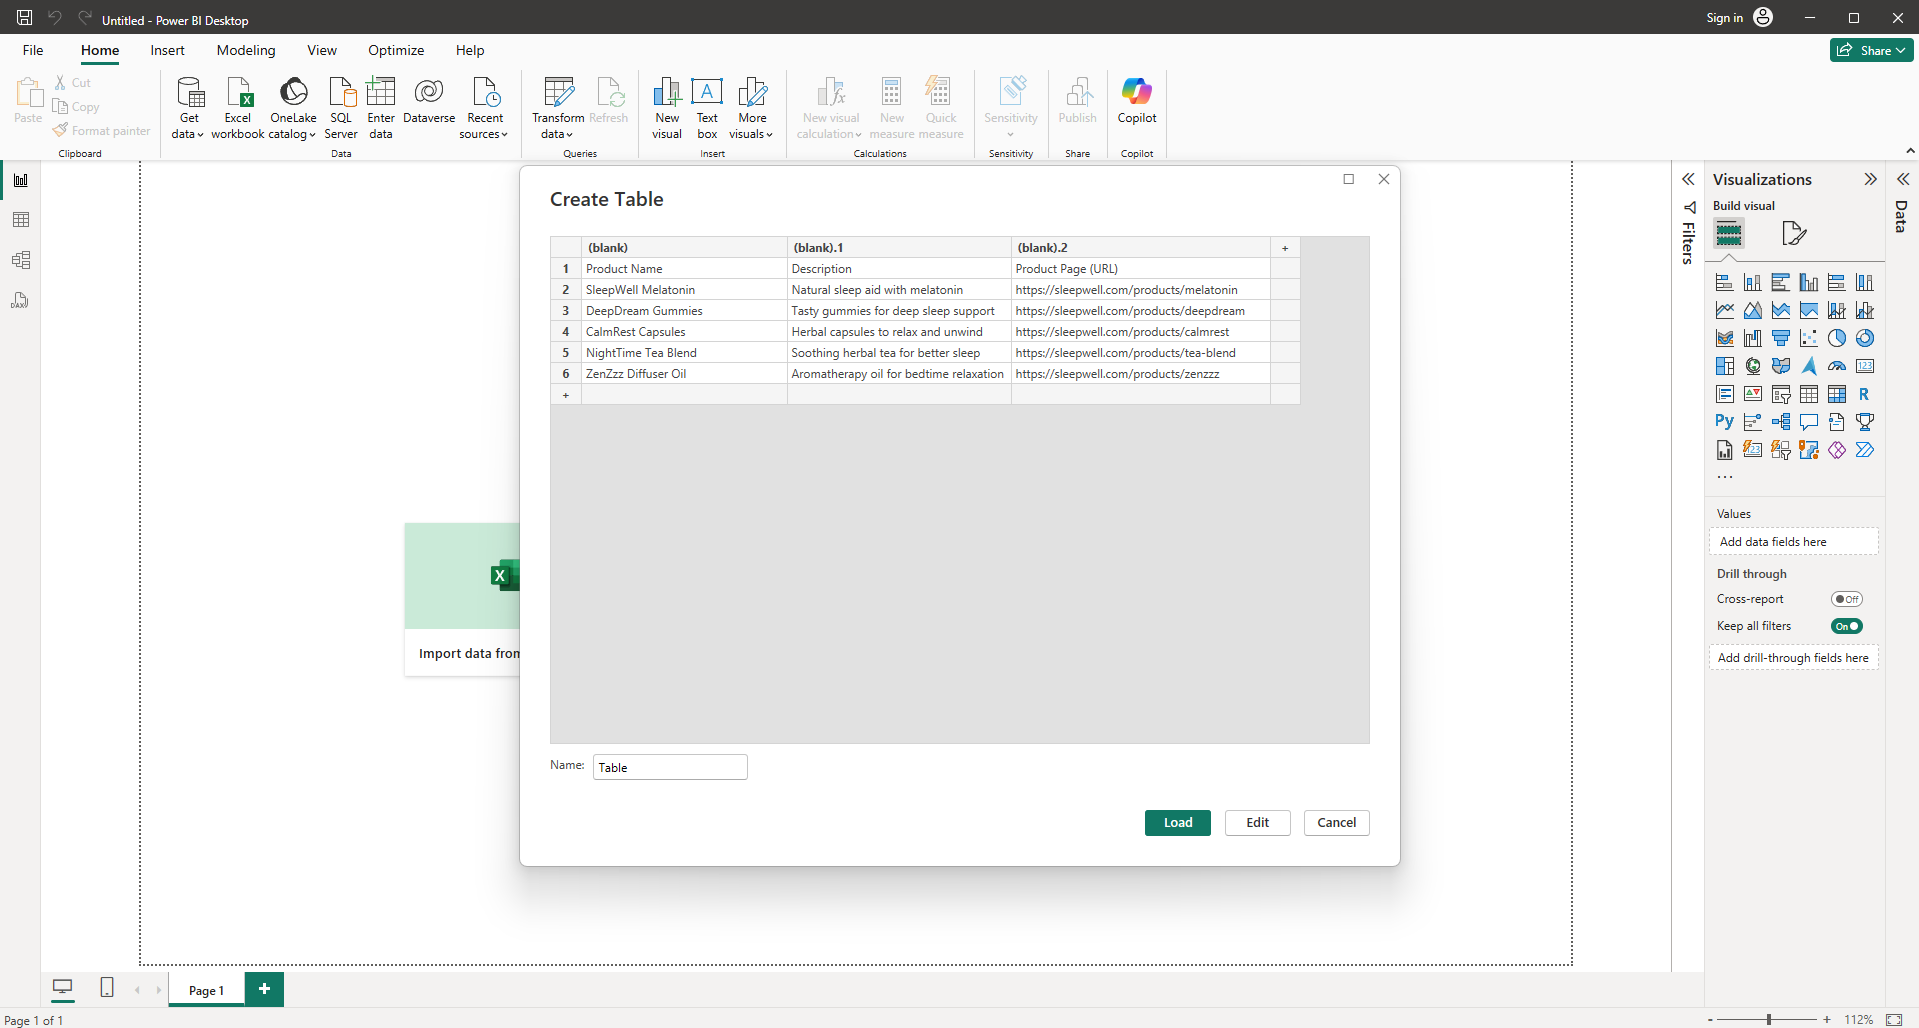1919x1028 pixels.
Task: Open the Insert ribbon tab
Action: pos(167,50)
